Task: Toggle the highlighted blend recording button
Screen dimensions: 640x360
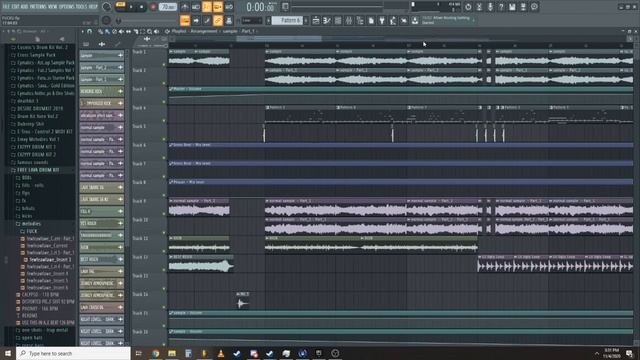Action: 218,7
